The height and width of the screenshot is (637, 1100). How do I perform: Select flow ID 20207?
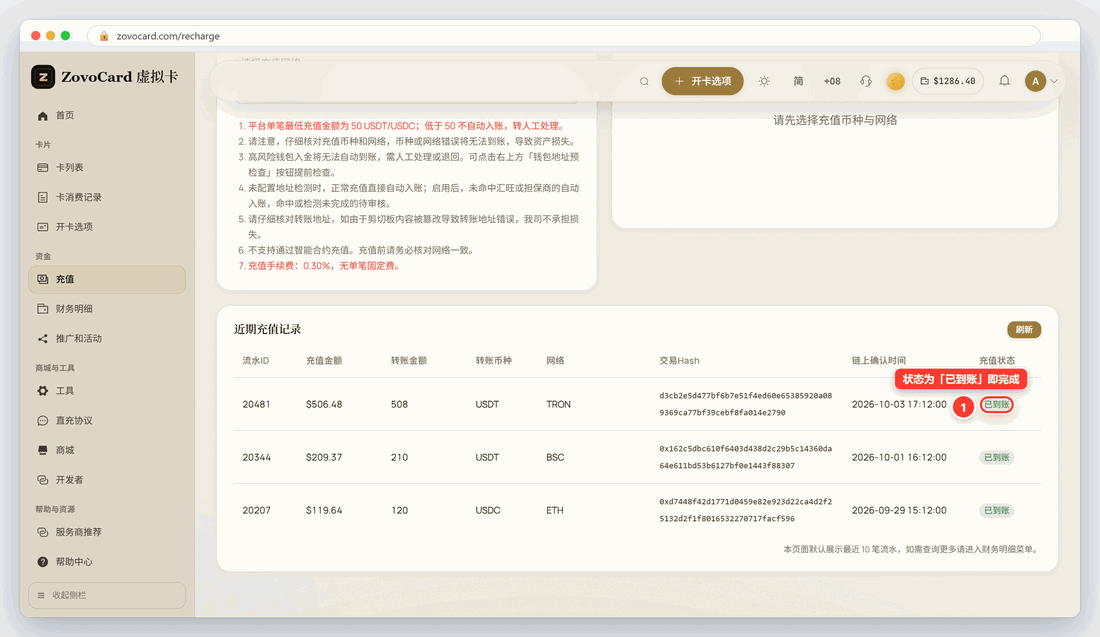click(x=256, y=511)
